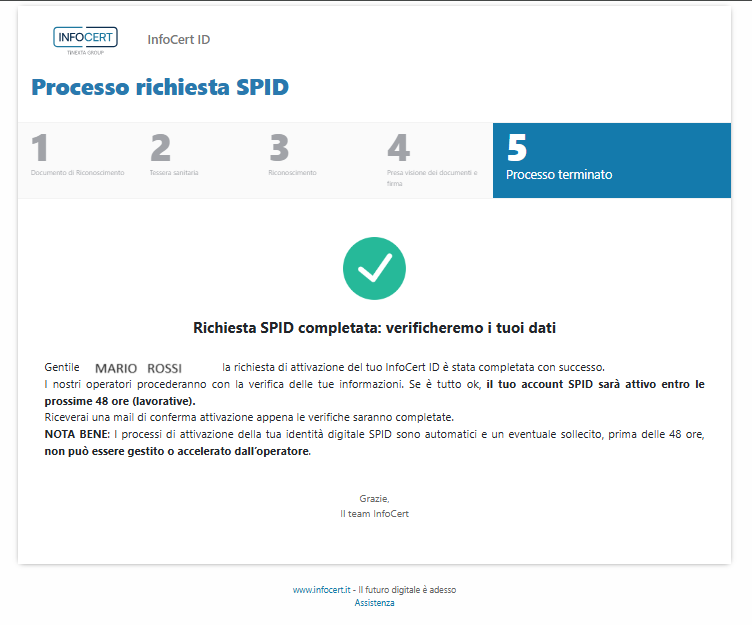The height and width of the screenshot is (625, 752).
Task: Click the large step number 5
Action: tap(517, 147)
